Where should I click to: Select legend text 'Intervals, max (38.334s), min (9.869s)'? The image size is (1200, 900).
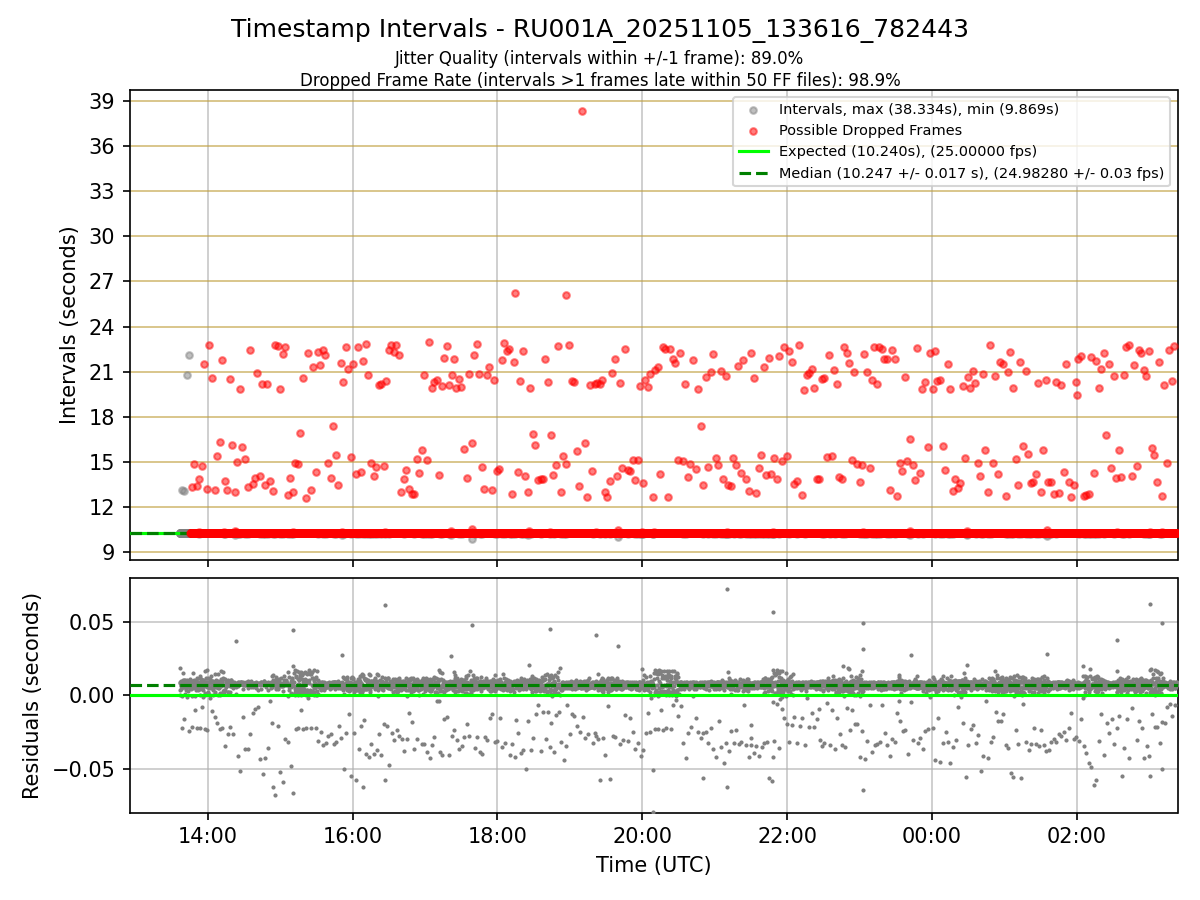[919, 110]
